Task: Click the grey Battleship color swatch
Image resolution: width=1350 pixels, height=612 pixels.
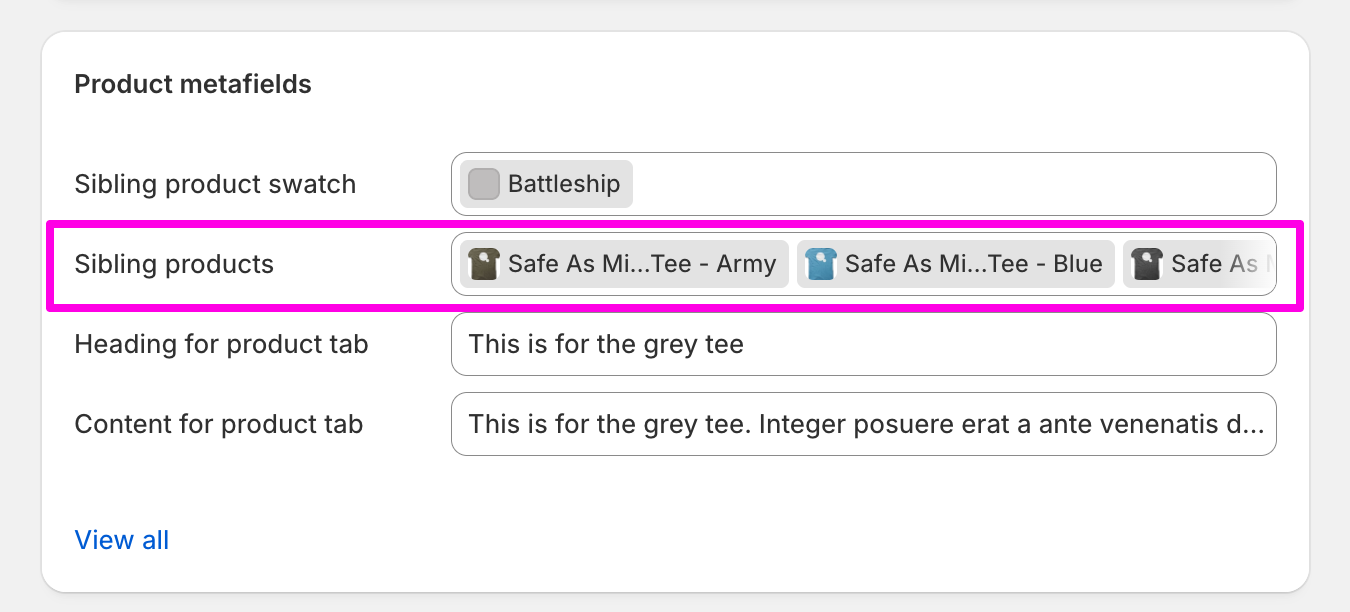Action: point(484,184)
